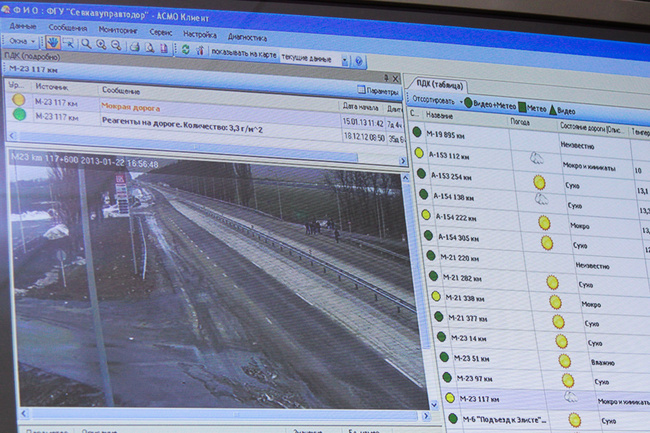Click the zoom in magnifier
The image size is (650, 433).
101,45
